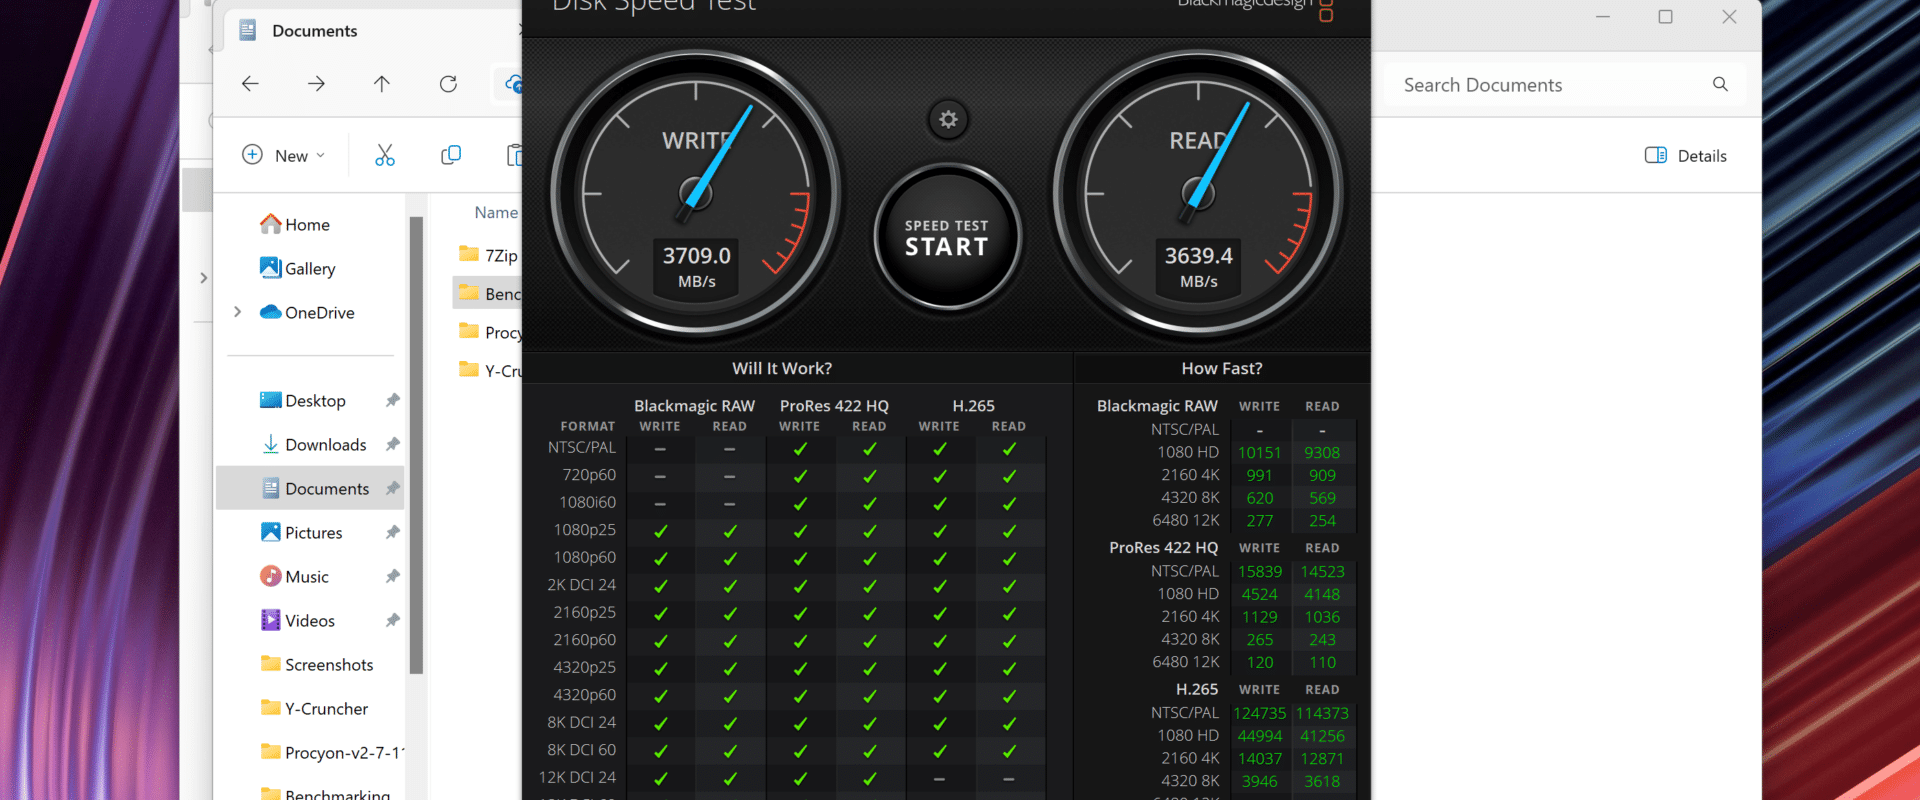This screenshot has height=800, width=1920.
Task: Click the pin icon beside Videos
Action: [x=392, y=621]
